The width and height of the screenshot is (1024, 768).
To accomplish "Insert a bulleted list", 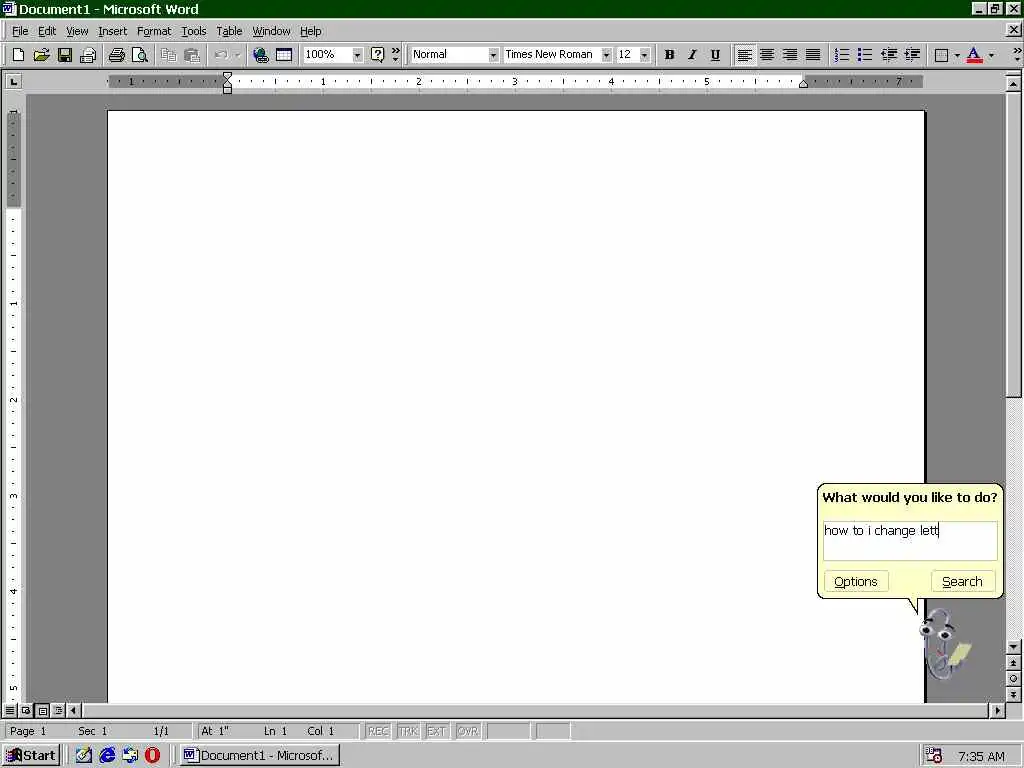I will (865, 55).
